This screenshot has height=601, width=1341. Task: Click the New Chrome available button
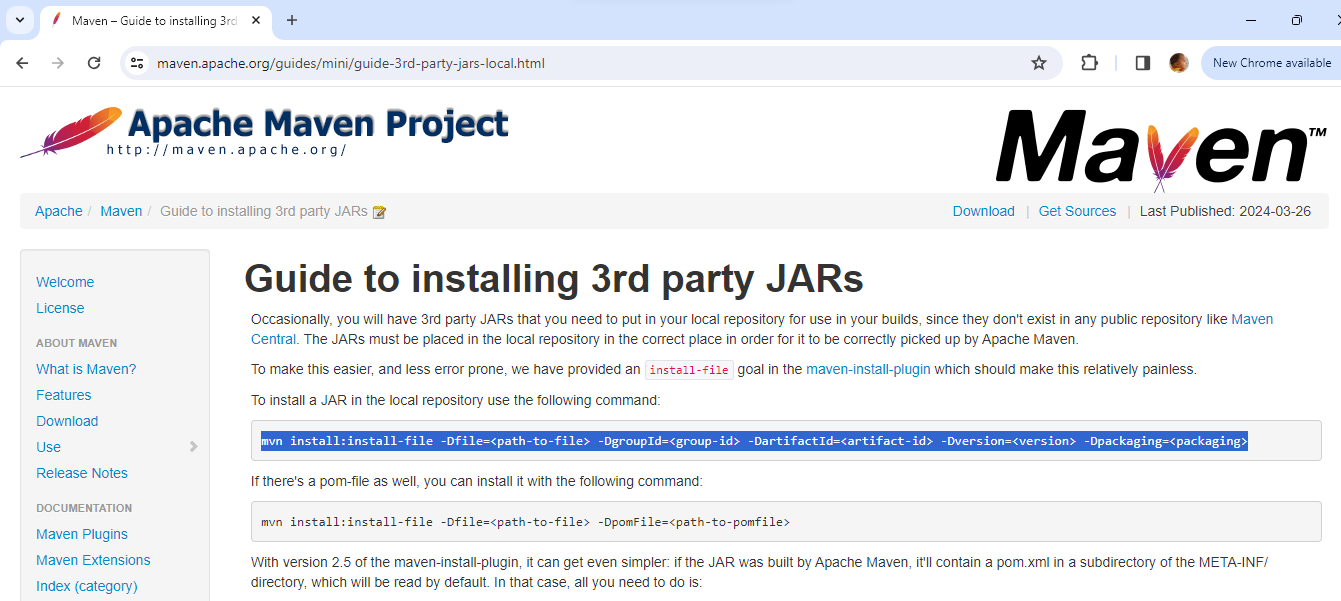click(x=1271, y=63)
